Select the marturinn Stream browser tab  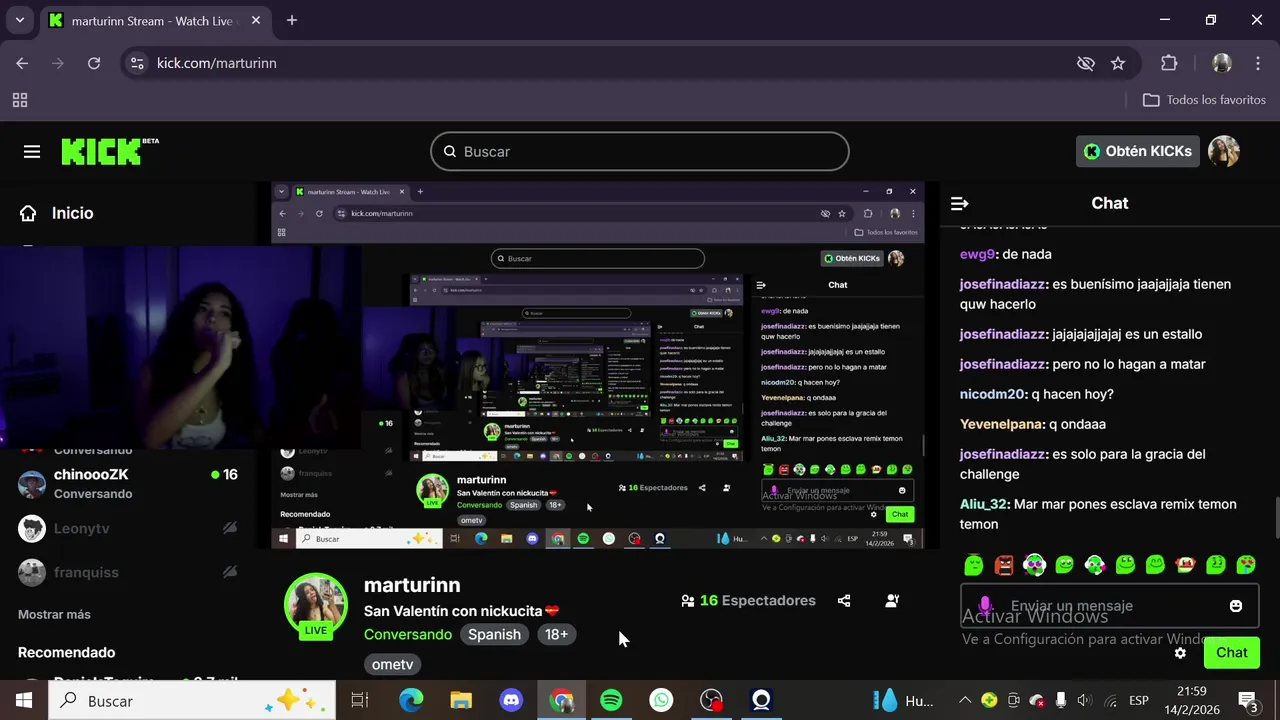click(154, 21)
